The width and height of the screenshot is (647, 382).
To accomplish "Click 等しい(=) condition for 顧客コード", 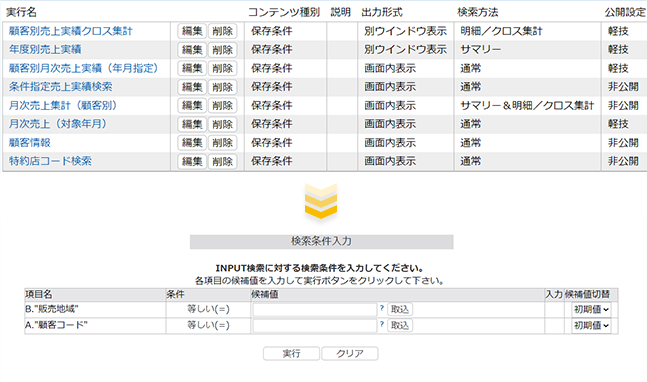I will (208, 325).
